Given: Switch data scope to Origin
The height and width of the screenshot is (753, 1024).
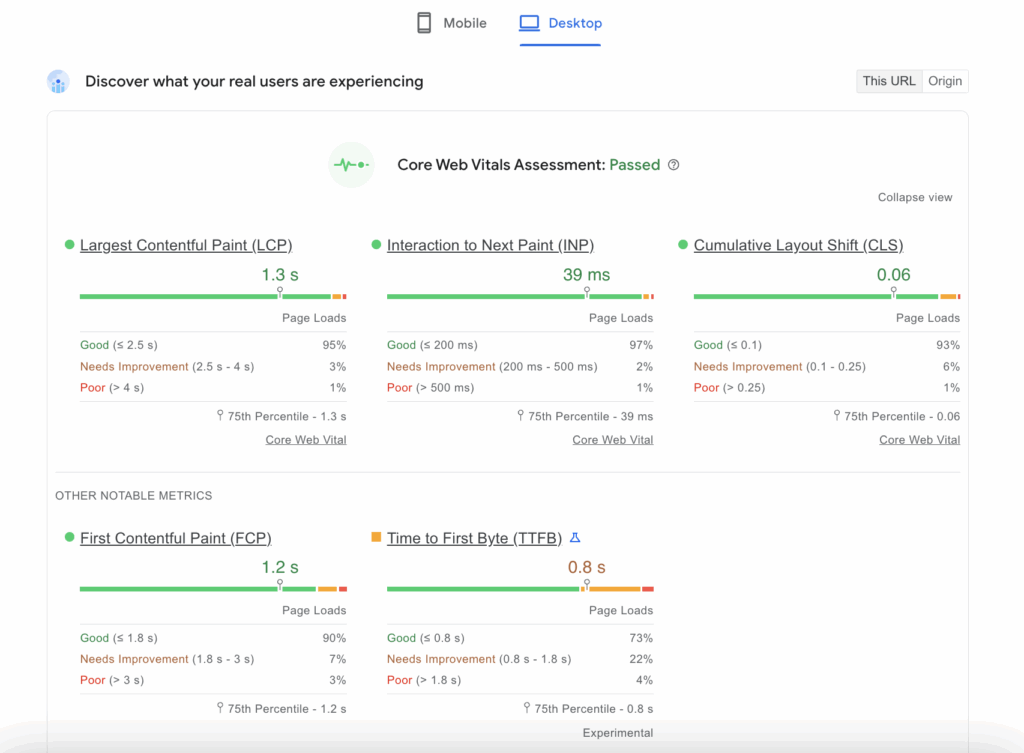Looking at the screenshot, I should [944, 80].
